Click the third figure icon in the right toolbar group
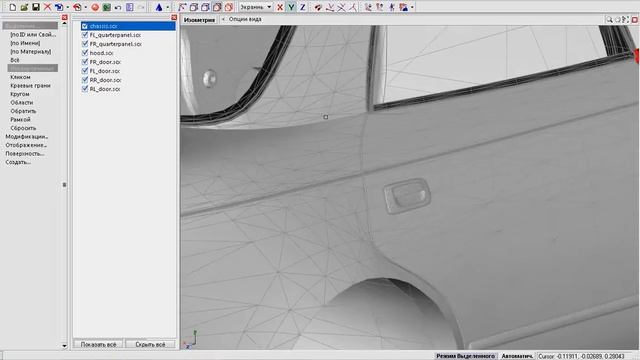This screenshot has height=360, width=640. pos(391,7)
